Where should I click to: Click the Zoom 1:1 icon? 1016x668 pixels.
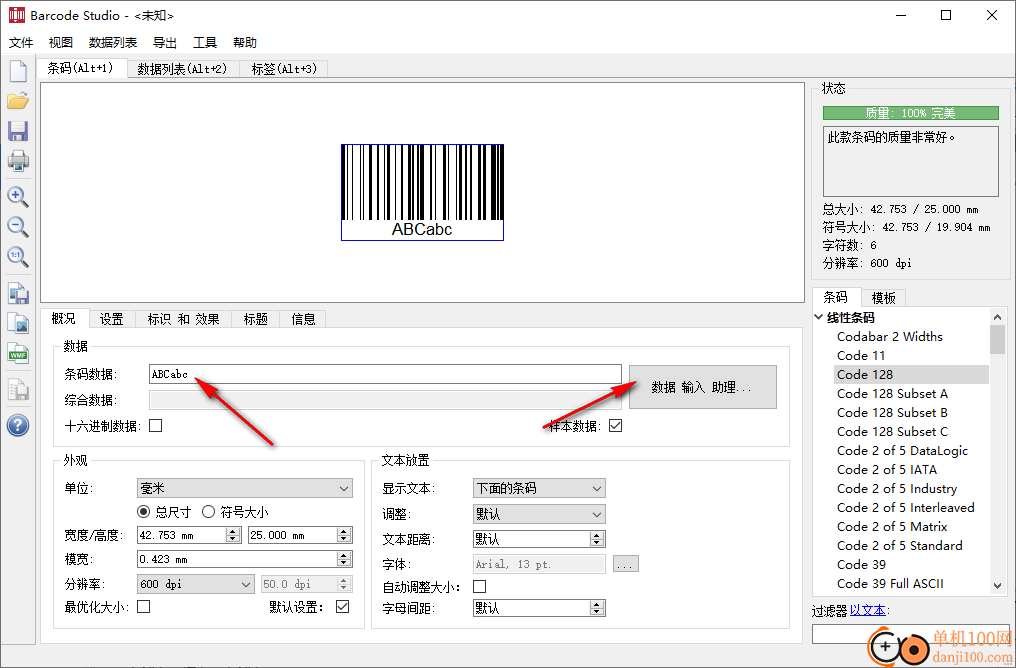tap(18, 257)
